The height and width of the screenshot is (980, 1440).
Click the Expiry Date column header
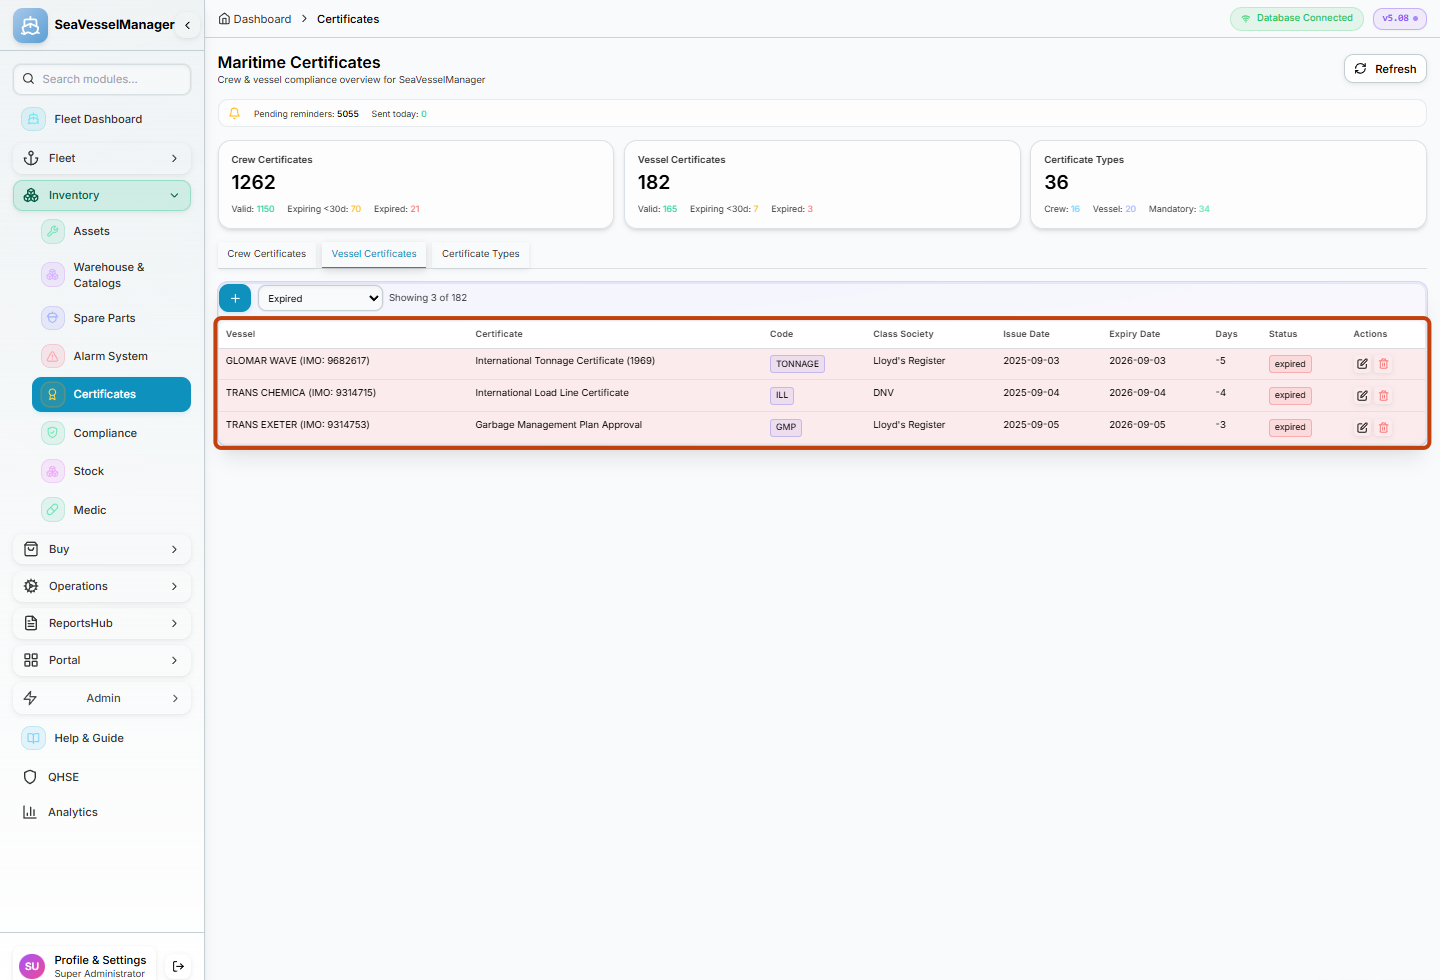click(1135, 334)
